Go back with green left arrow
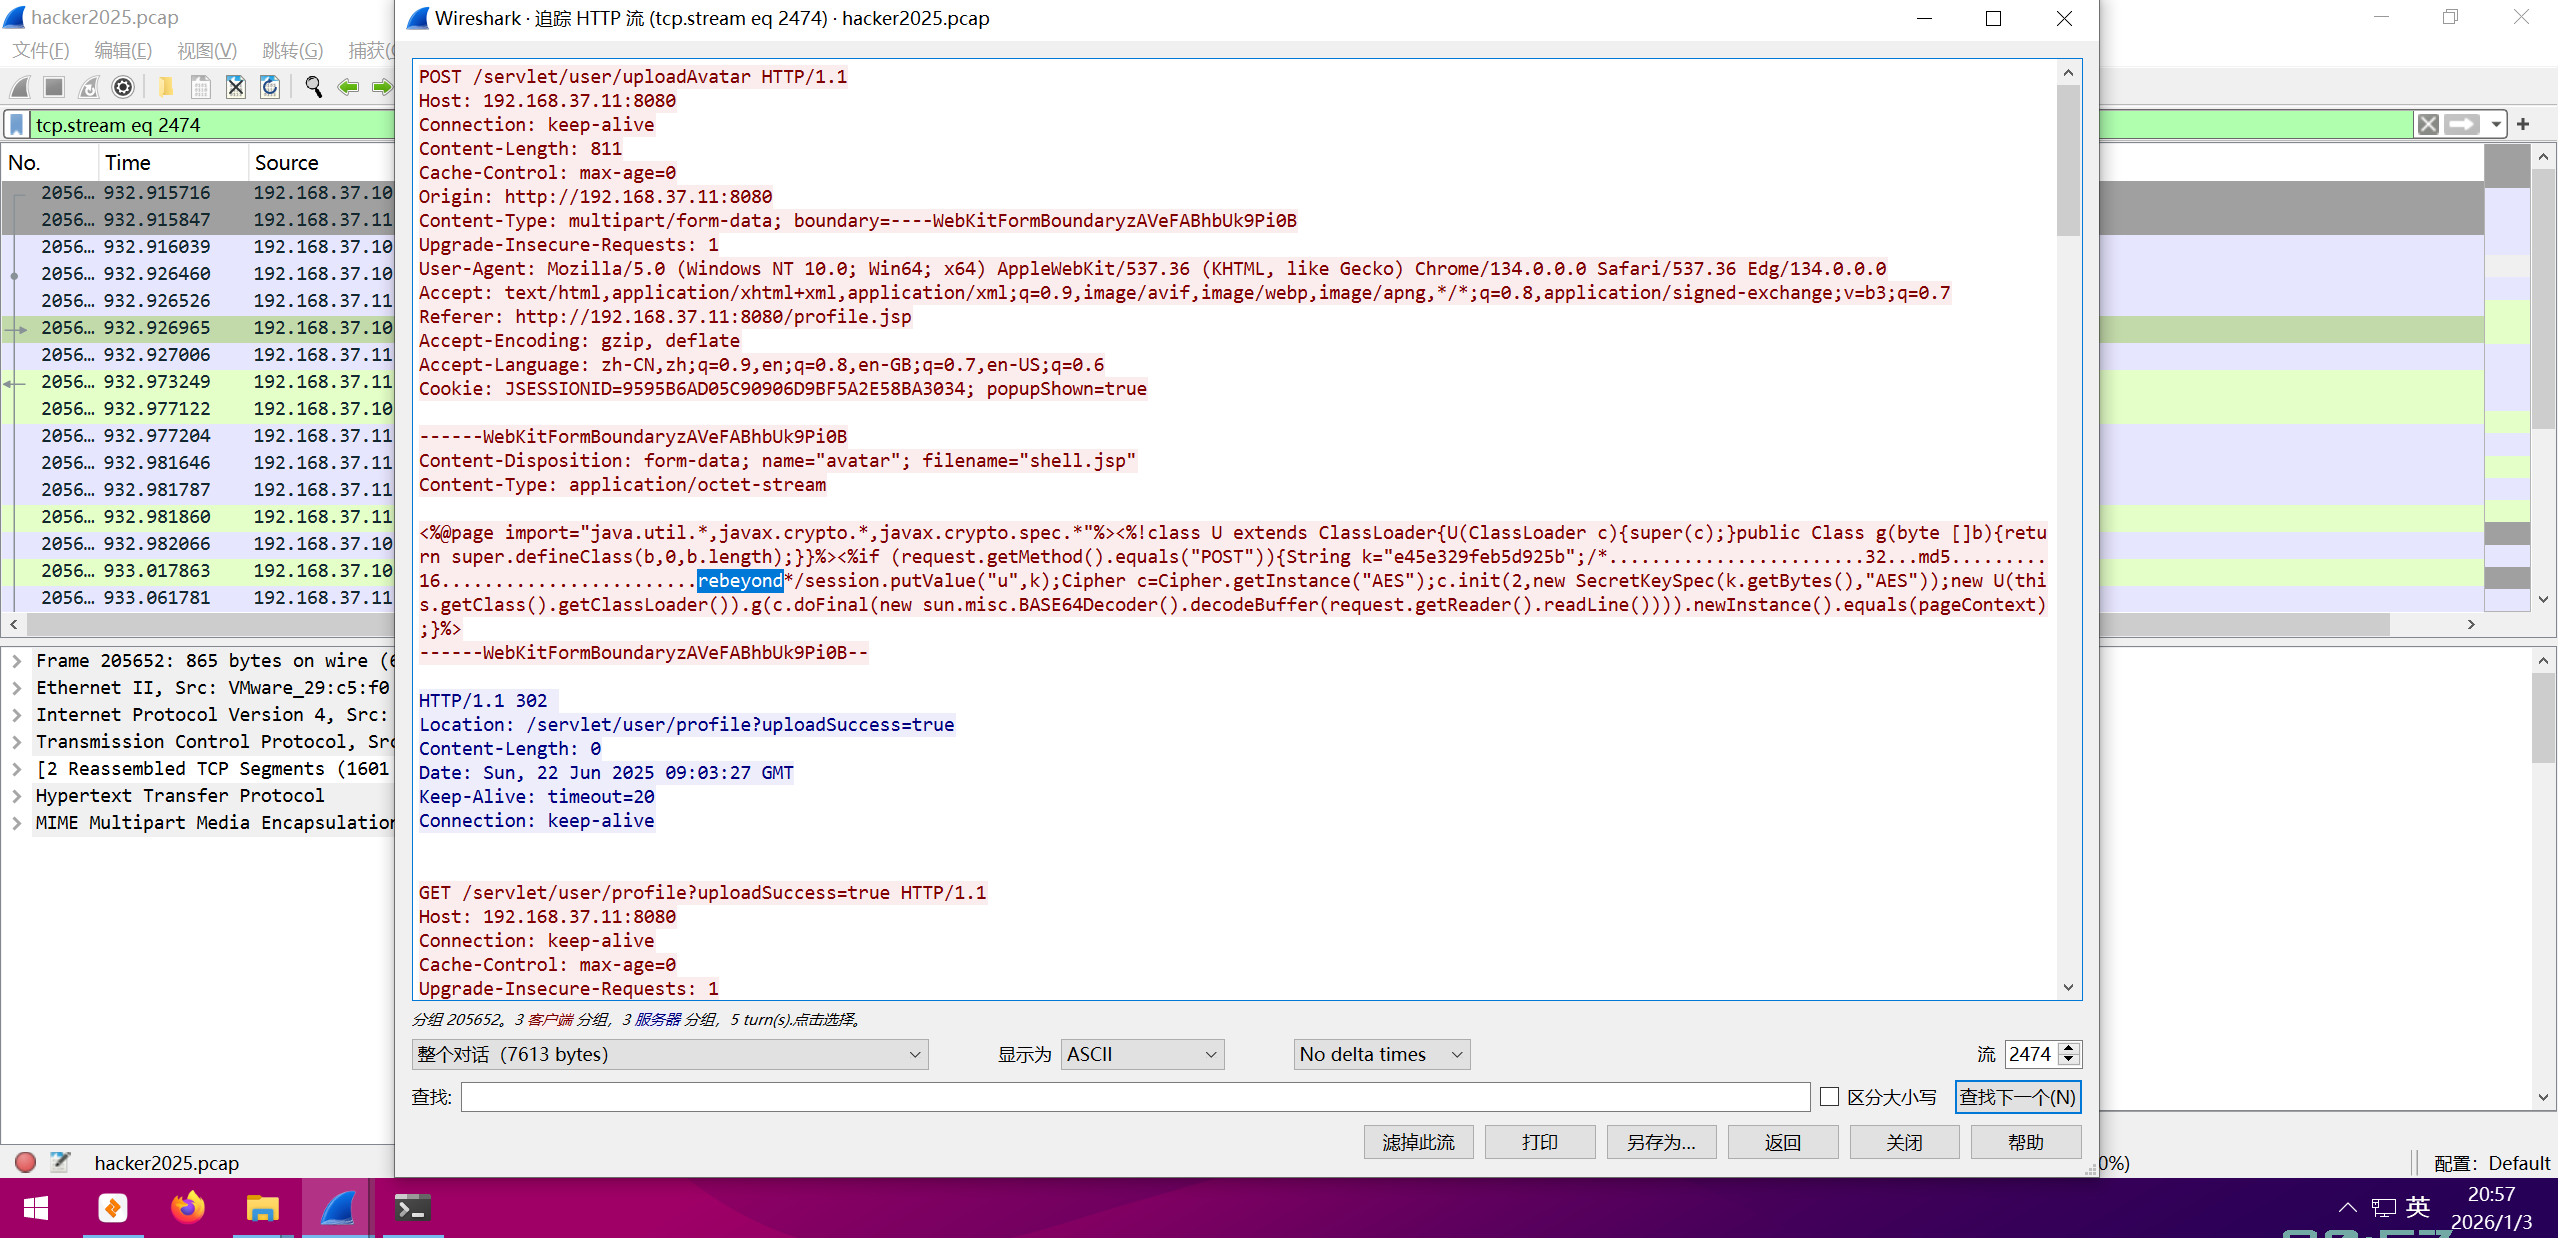Viewport: 2558px width, 1238px height. 348,88
